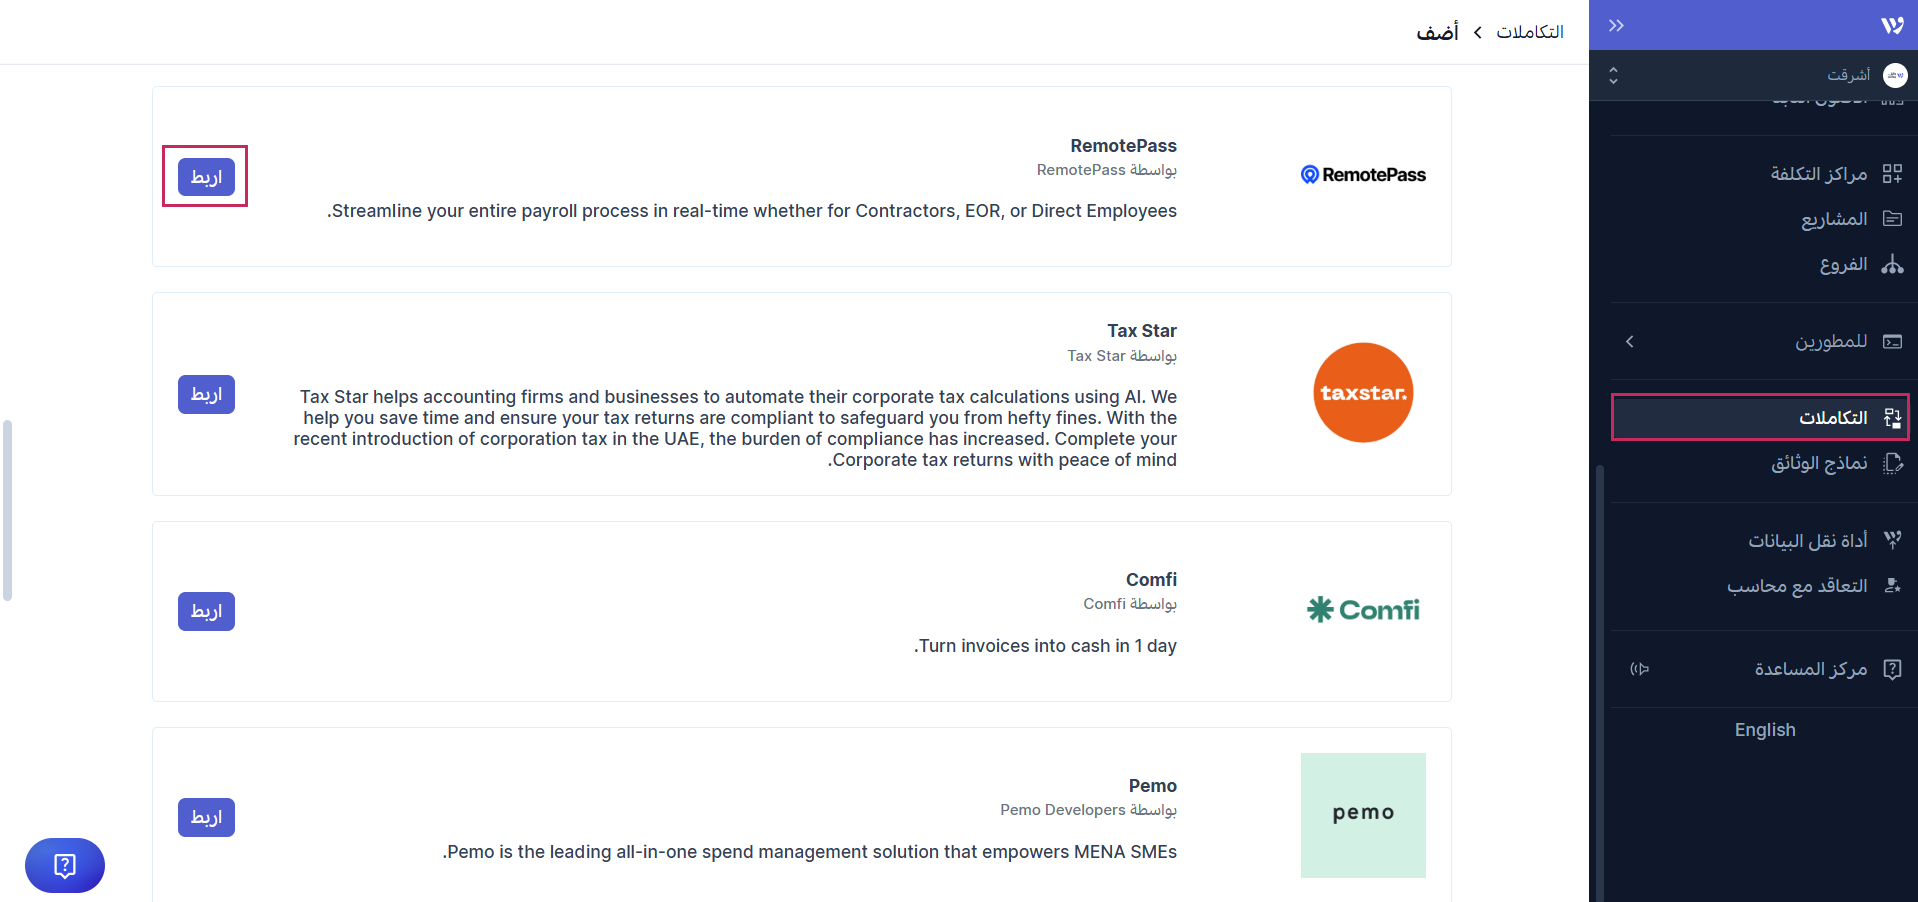Switch language to English
1918x902 pixels.
click(x=1764, y=730)
